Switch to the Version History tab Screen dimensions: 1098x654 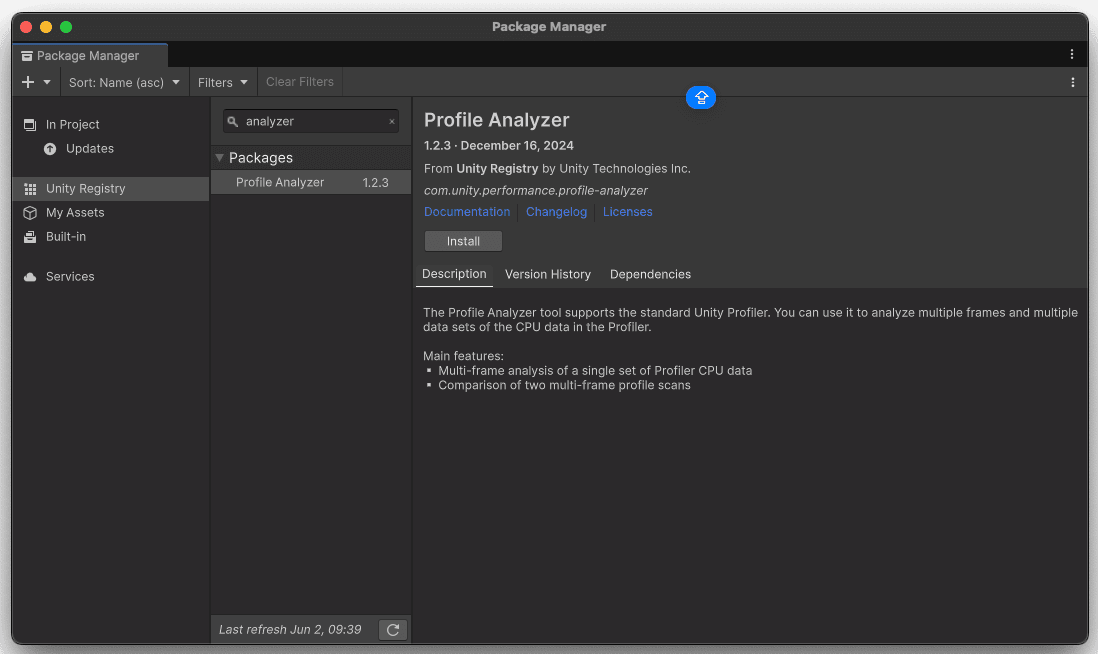point(547,274)
